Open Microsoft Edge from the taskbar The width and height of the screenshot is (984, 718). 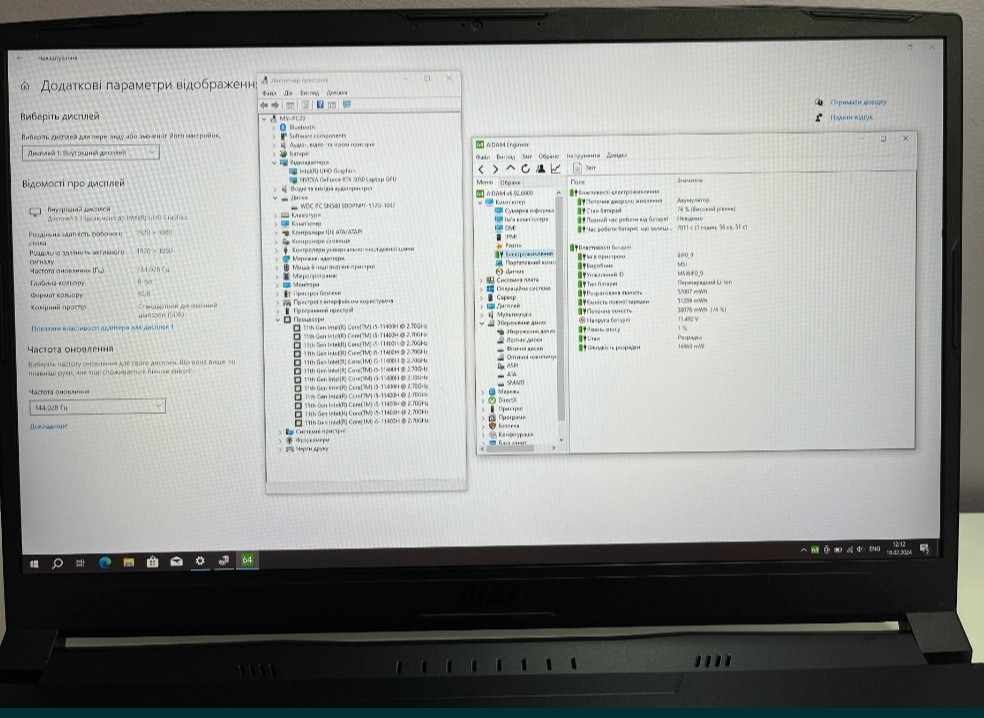tap(104, 562)
